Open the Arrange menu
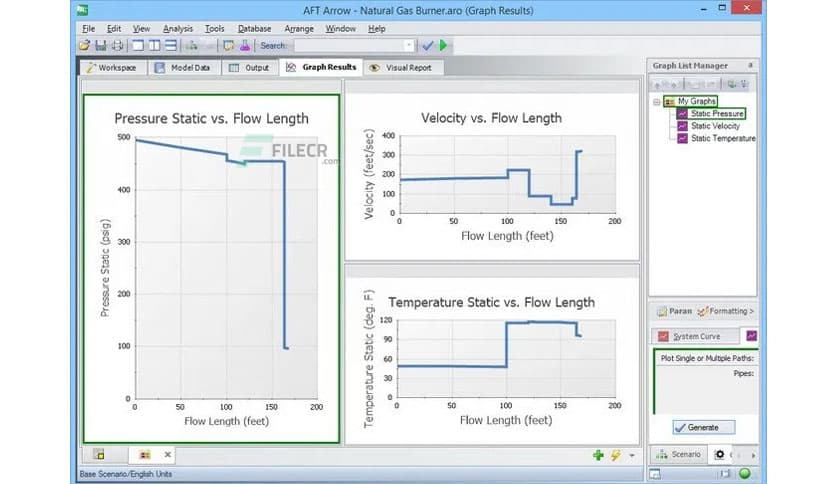This screenshot has width=836, height=484. point(299,29)
